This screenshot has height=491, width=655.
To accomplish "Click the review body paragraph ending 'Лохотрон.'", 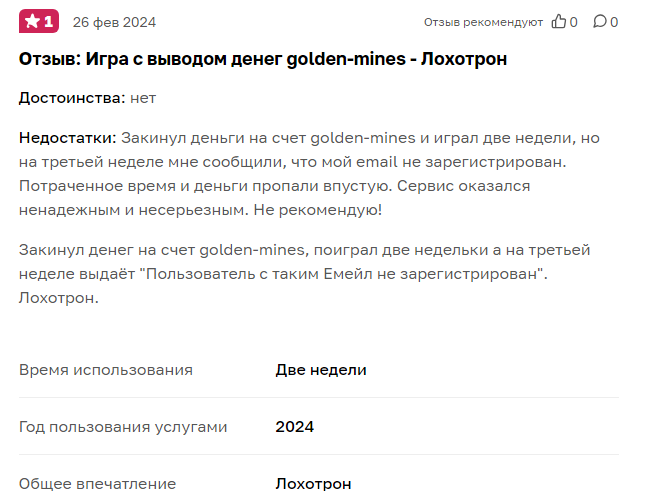I will [x=305, y=274].
